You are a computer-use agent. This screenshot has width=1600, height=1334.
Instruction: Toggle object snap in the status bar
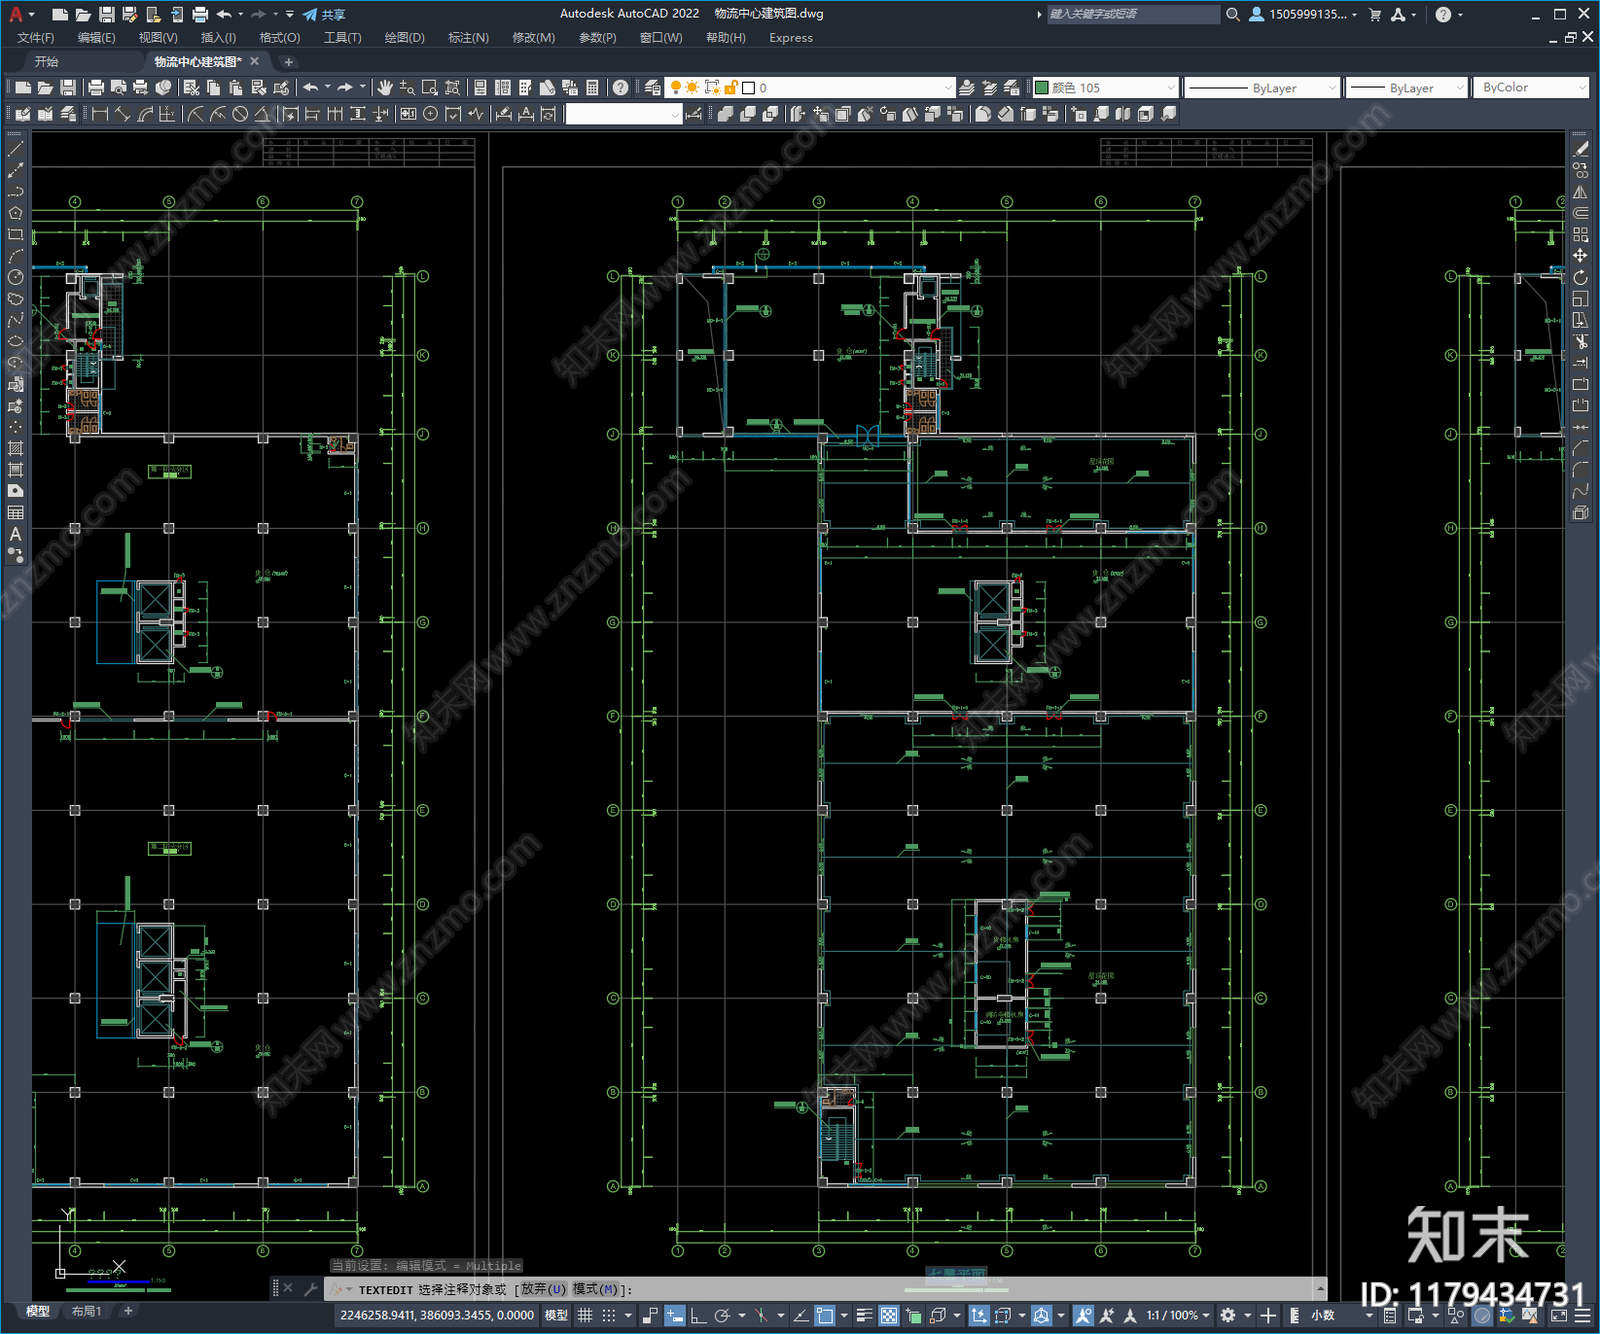[825, 1315]
